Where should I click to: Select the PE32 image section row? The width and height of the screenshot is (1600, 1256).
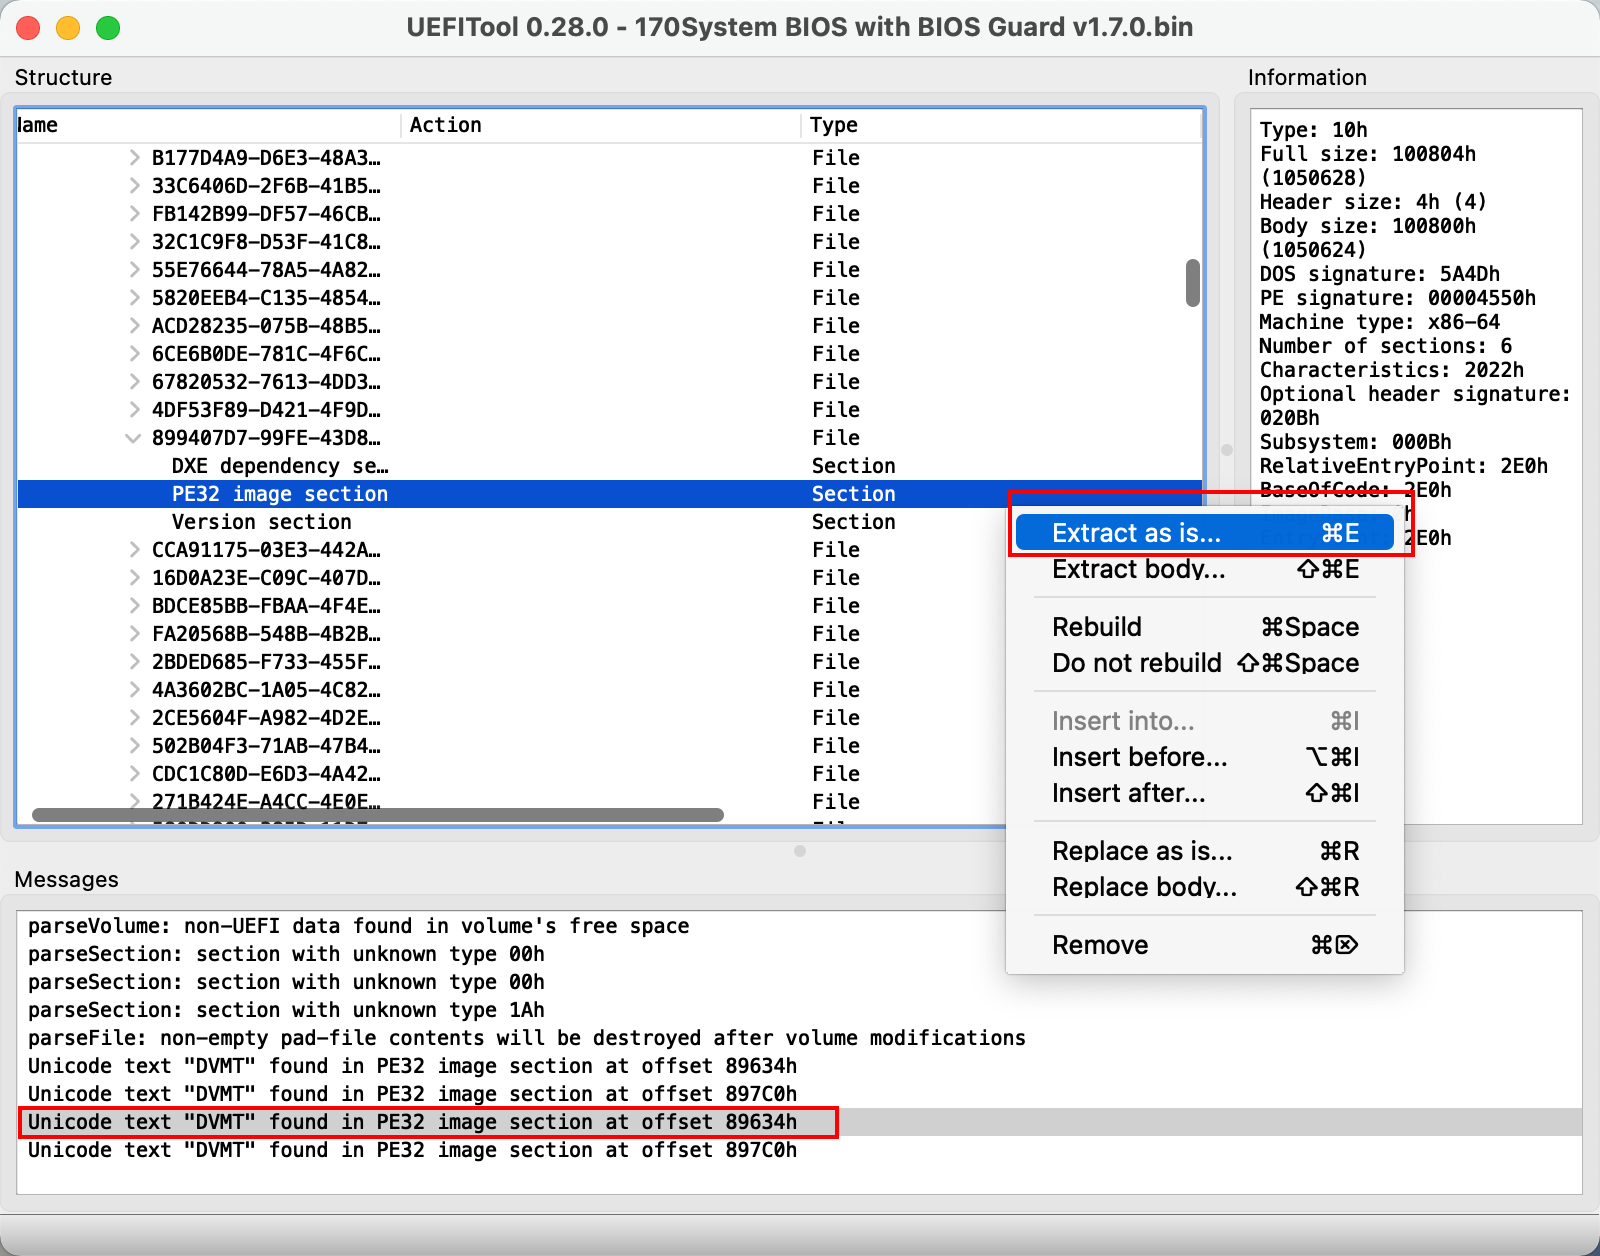point(610,494)
